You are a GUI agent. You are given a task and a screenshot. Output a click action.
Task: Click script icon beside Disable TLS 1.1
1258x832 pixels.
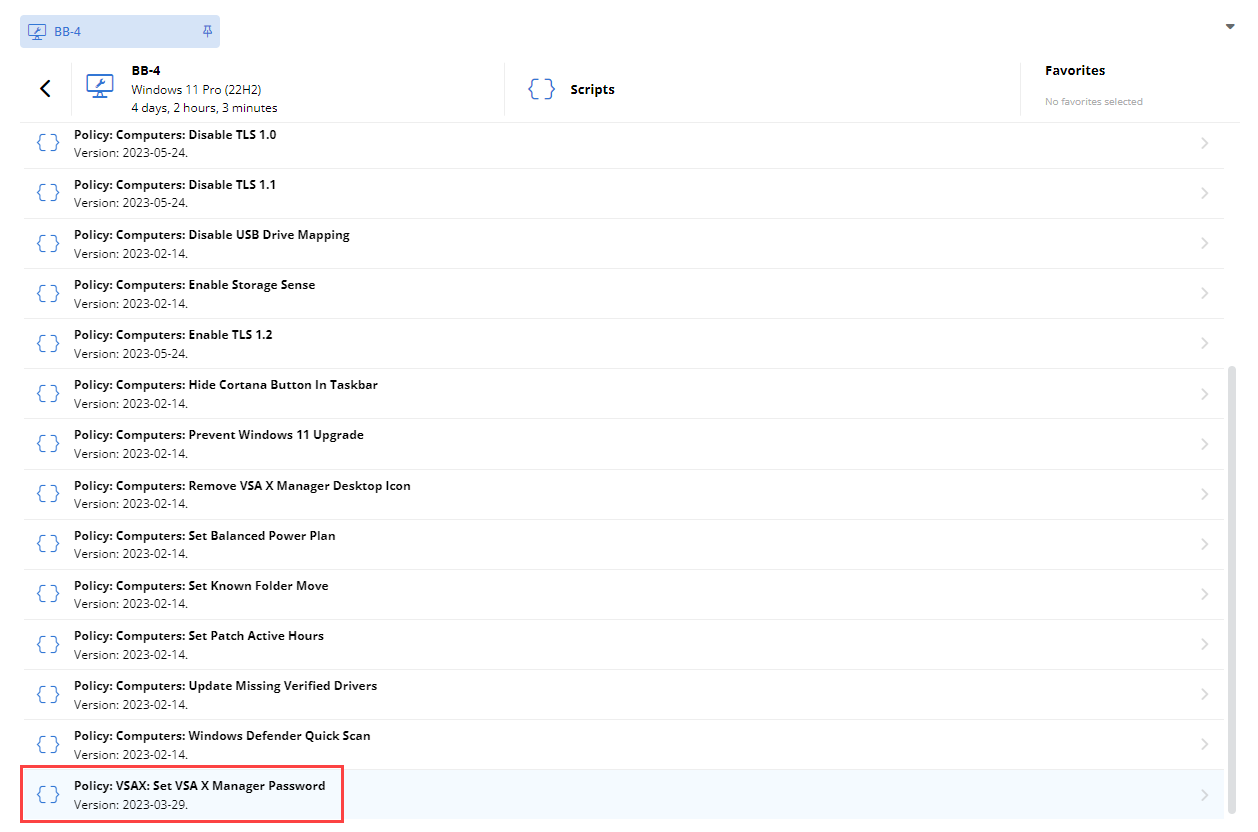(x=48, y=193)
